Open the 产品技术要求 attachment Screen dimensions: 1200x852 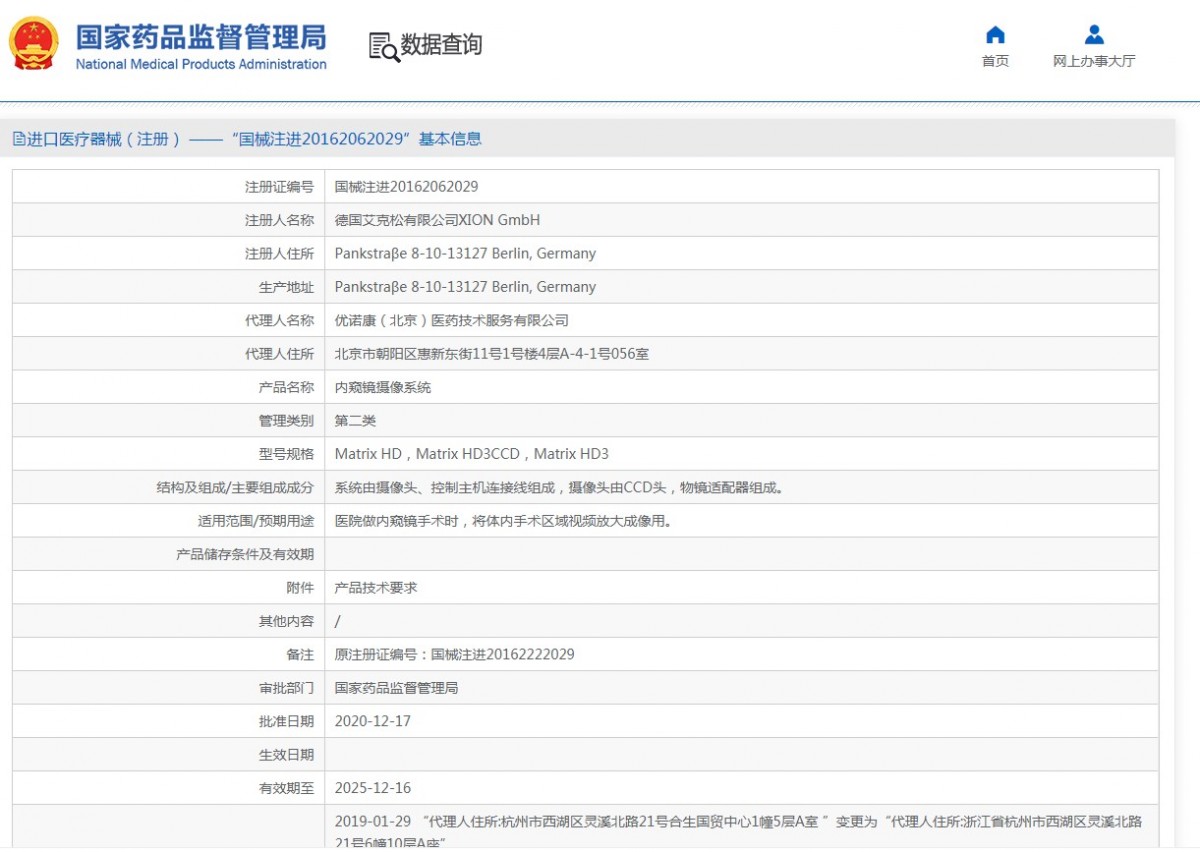376,588
